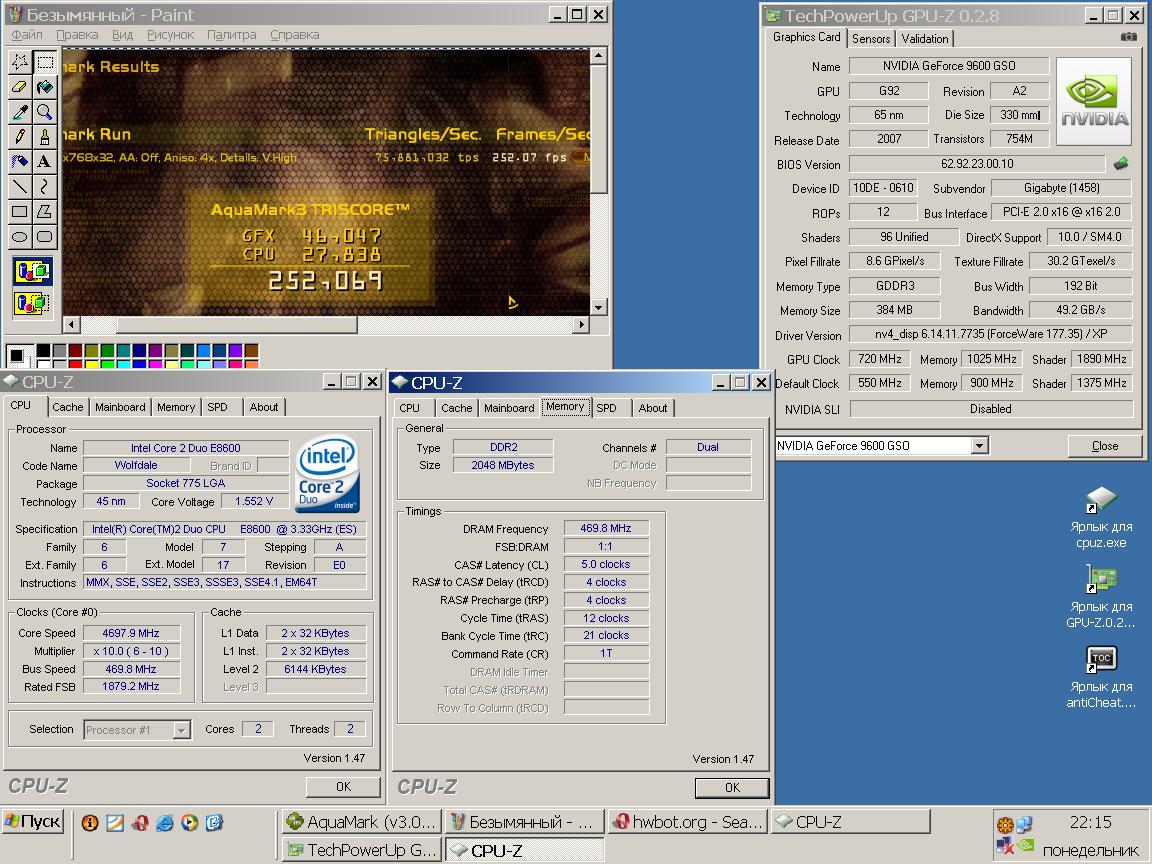Select the free-form select tool in Paint
The height and width of the screenshot is (864, 1152).
(20, 62)
